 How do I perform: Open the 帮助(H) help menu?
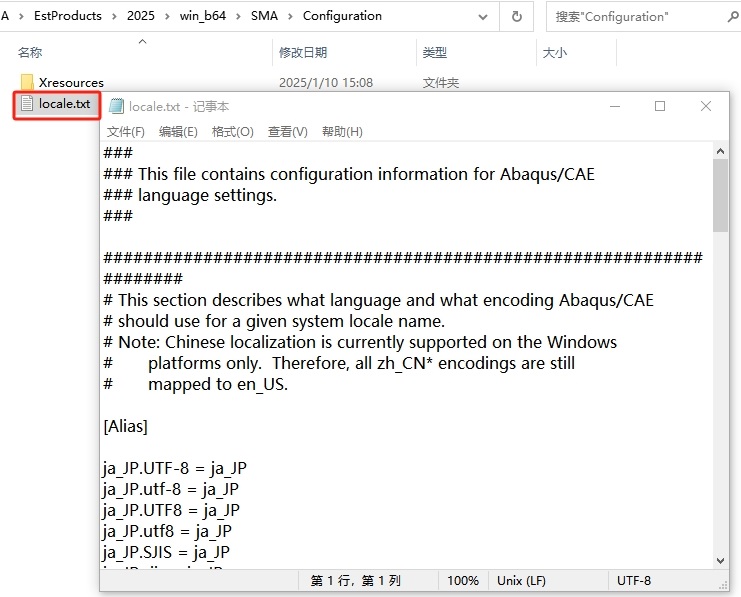pyautogui.click(x=342, y=132)
